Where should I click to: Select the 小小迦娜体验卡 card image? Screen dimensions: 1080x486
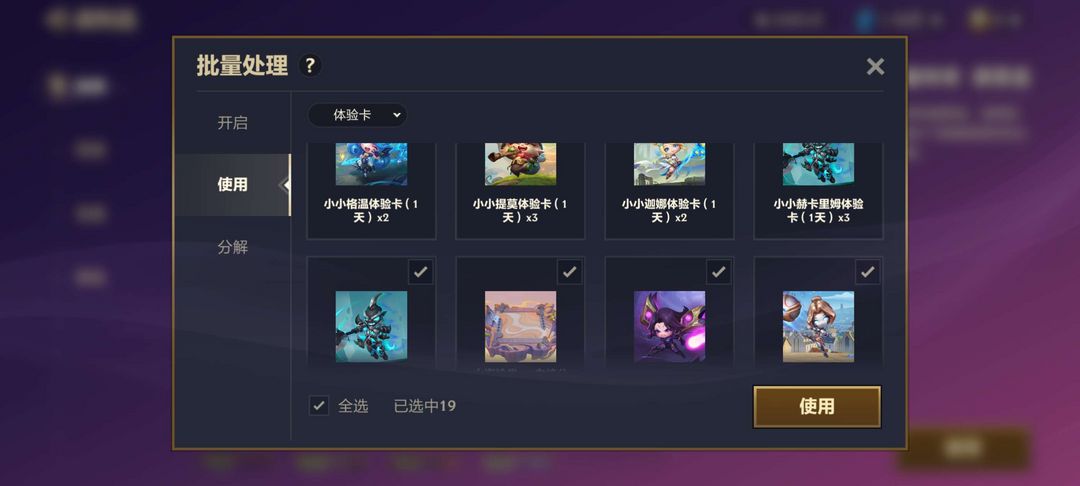[x=669, y=165]
